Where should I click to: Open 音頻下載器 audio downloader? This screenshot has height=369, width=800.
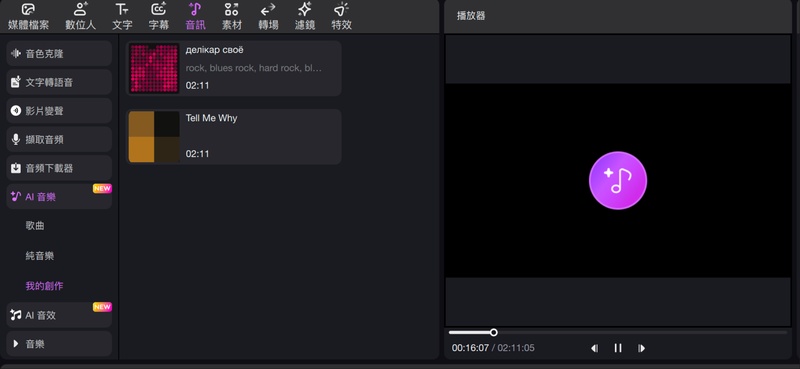click(59, 168)
